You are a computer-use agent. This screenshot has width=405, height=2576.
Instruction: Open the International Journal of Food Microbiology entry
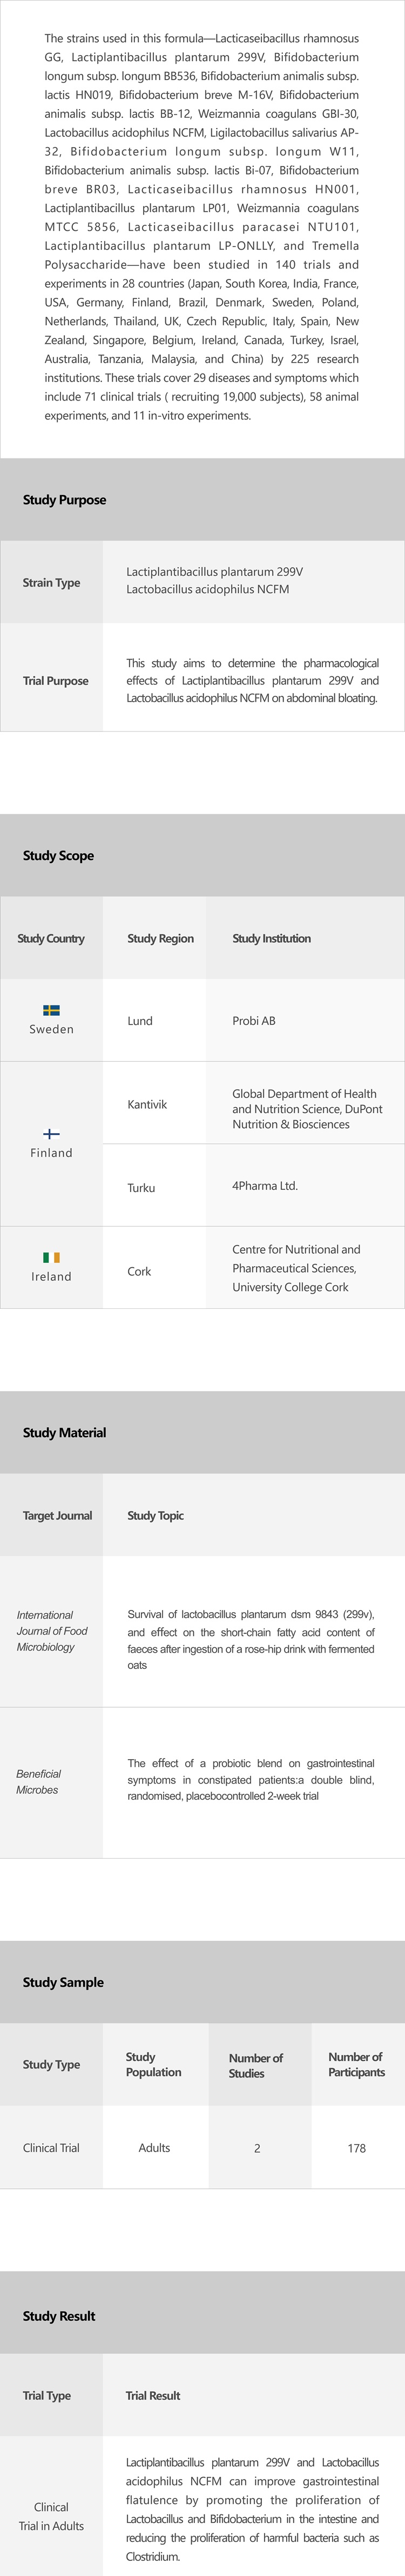click(52, 1630)
